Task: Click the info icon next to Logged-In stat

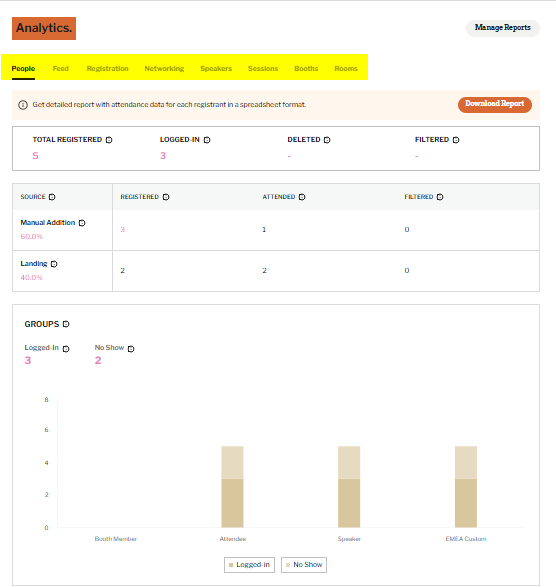Action: point(207,140)
